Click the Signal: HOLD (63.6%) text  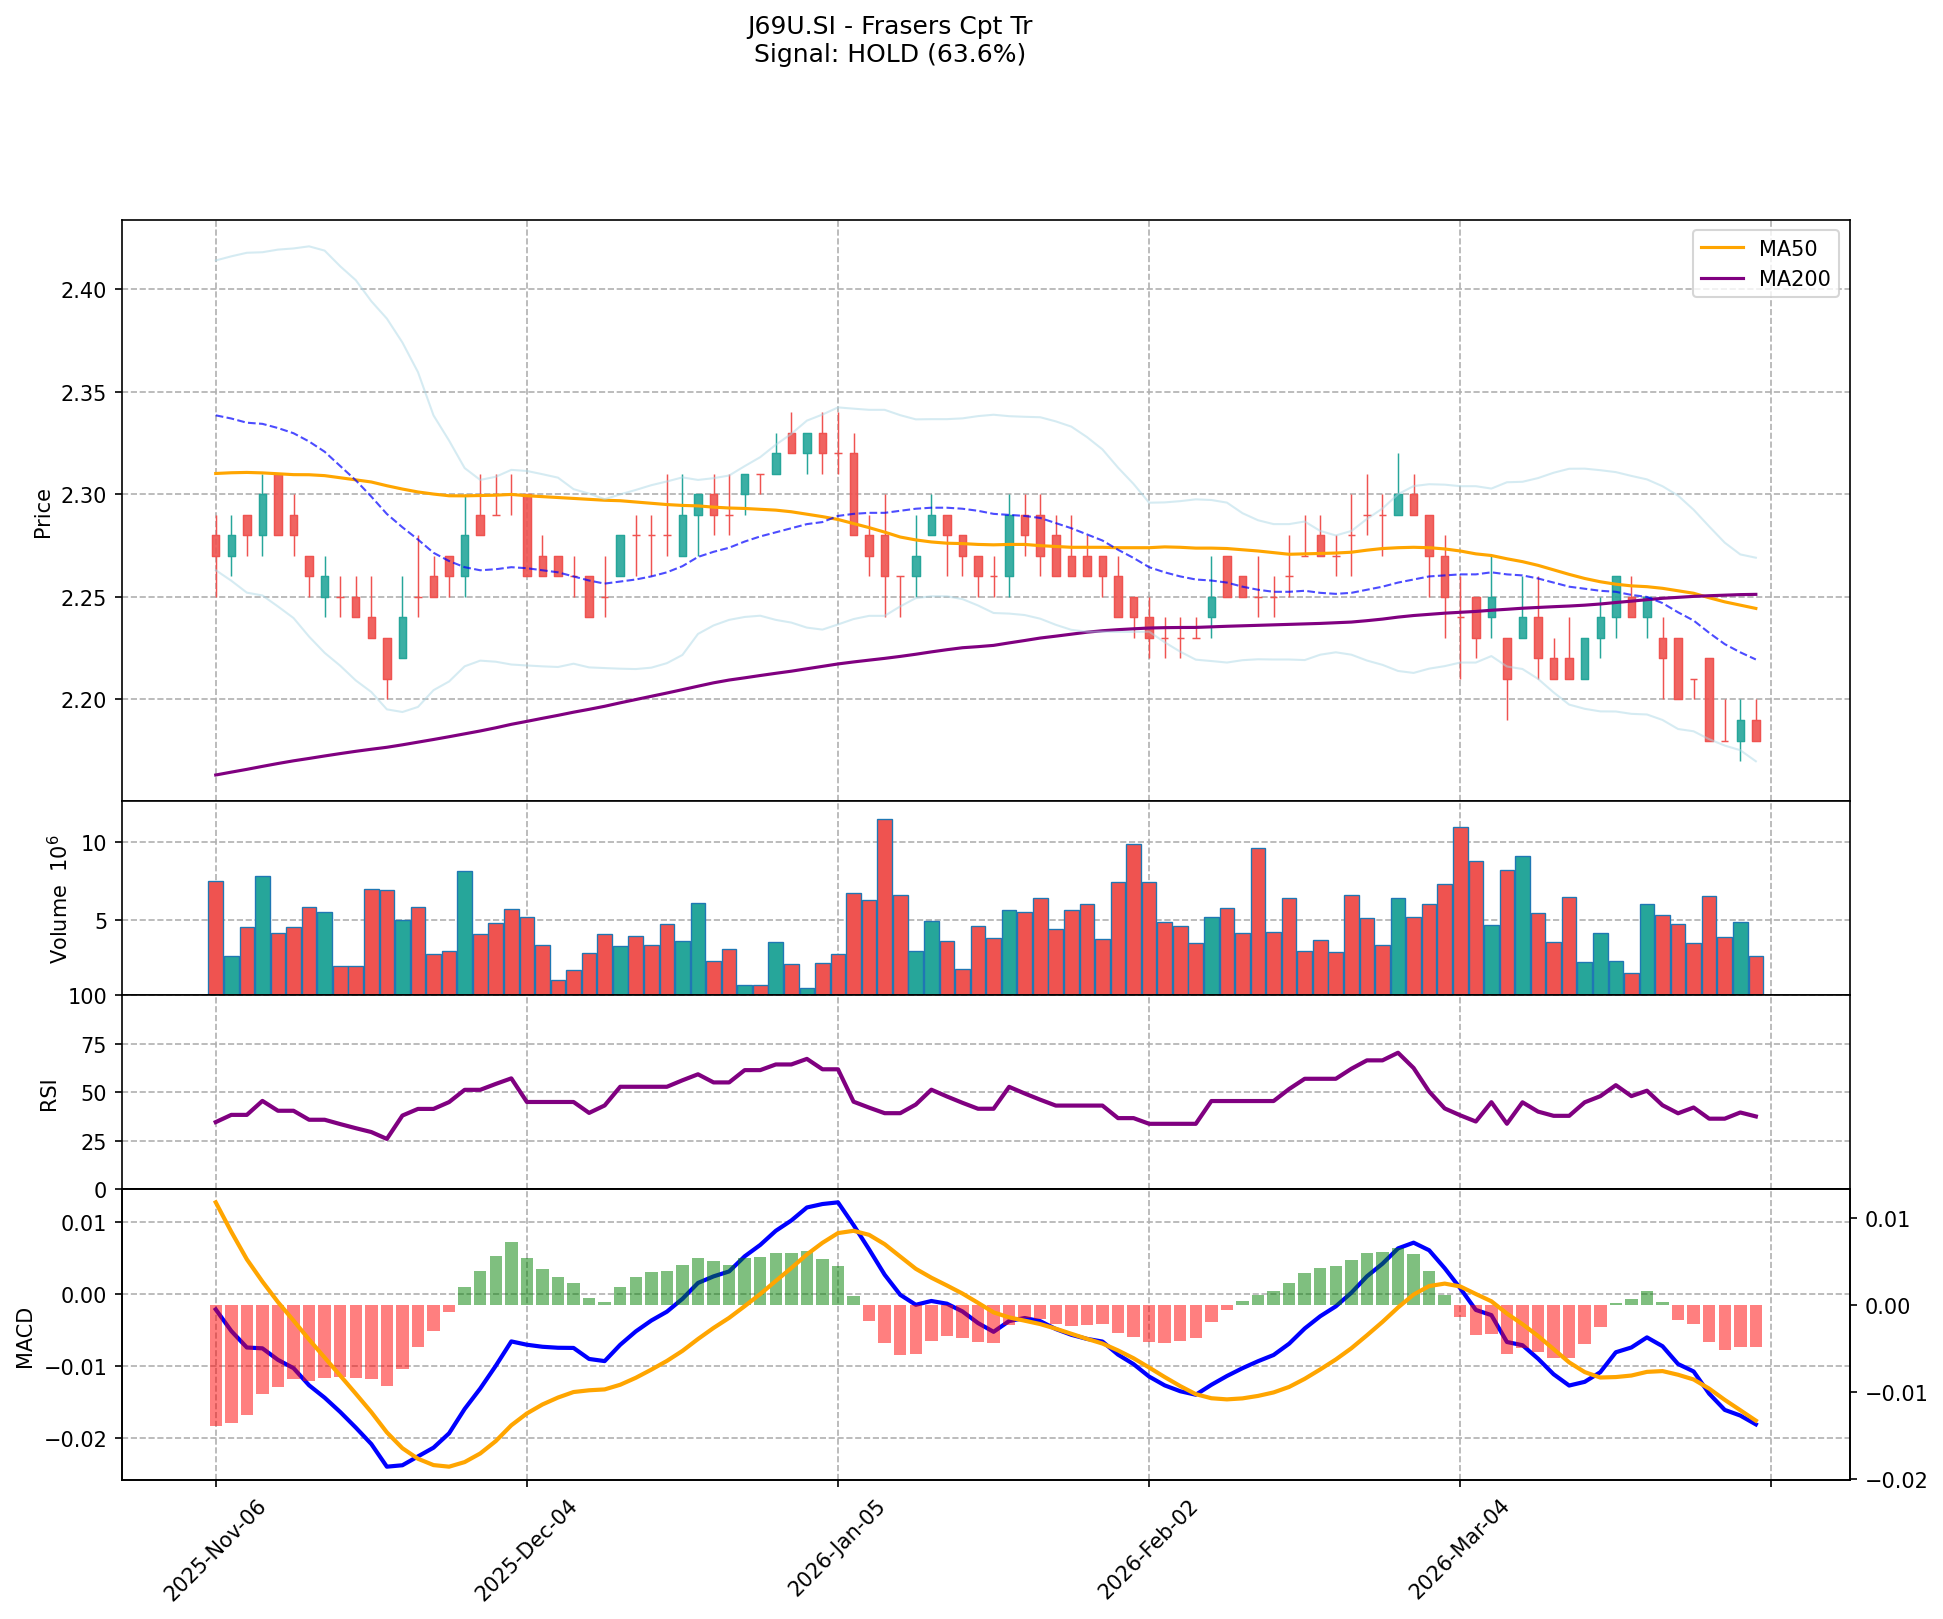click(x=889, y=54)
